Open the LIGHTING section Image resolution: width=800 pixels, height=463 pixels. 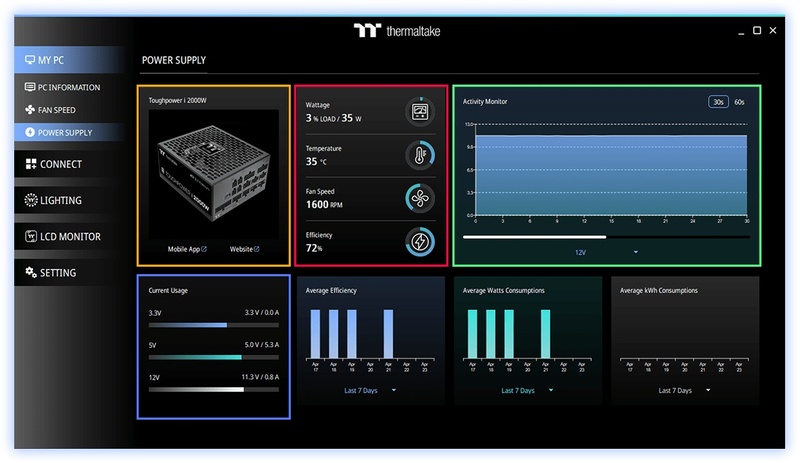click(69, 200)
